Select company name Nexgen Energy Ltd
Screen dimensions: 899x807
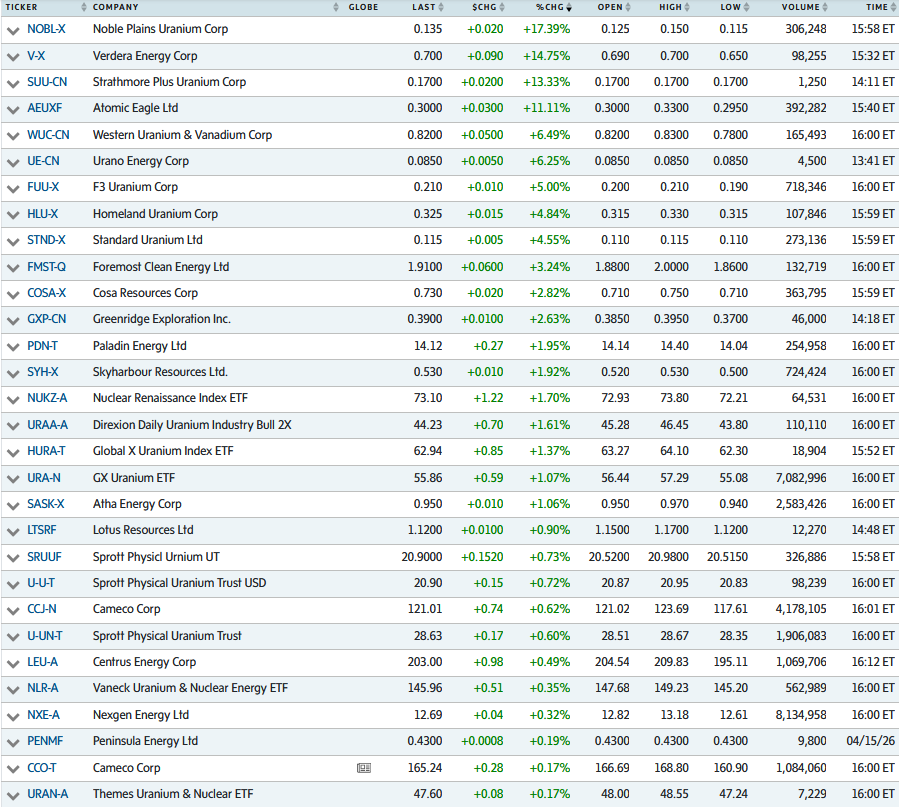click(140, 715)
